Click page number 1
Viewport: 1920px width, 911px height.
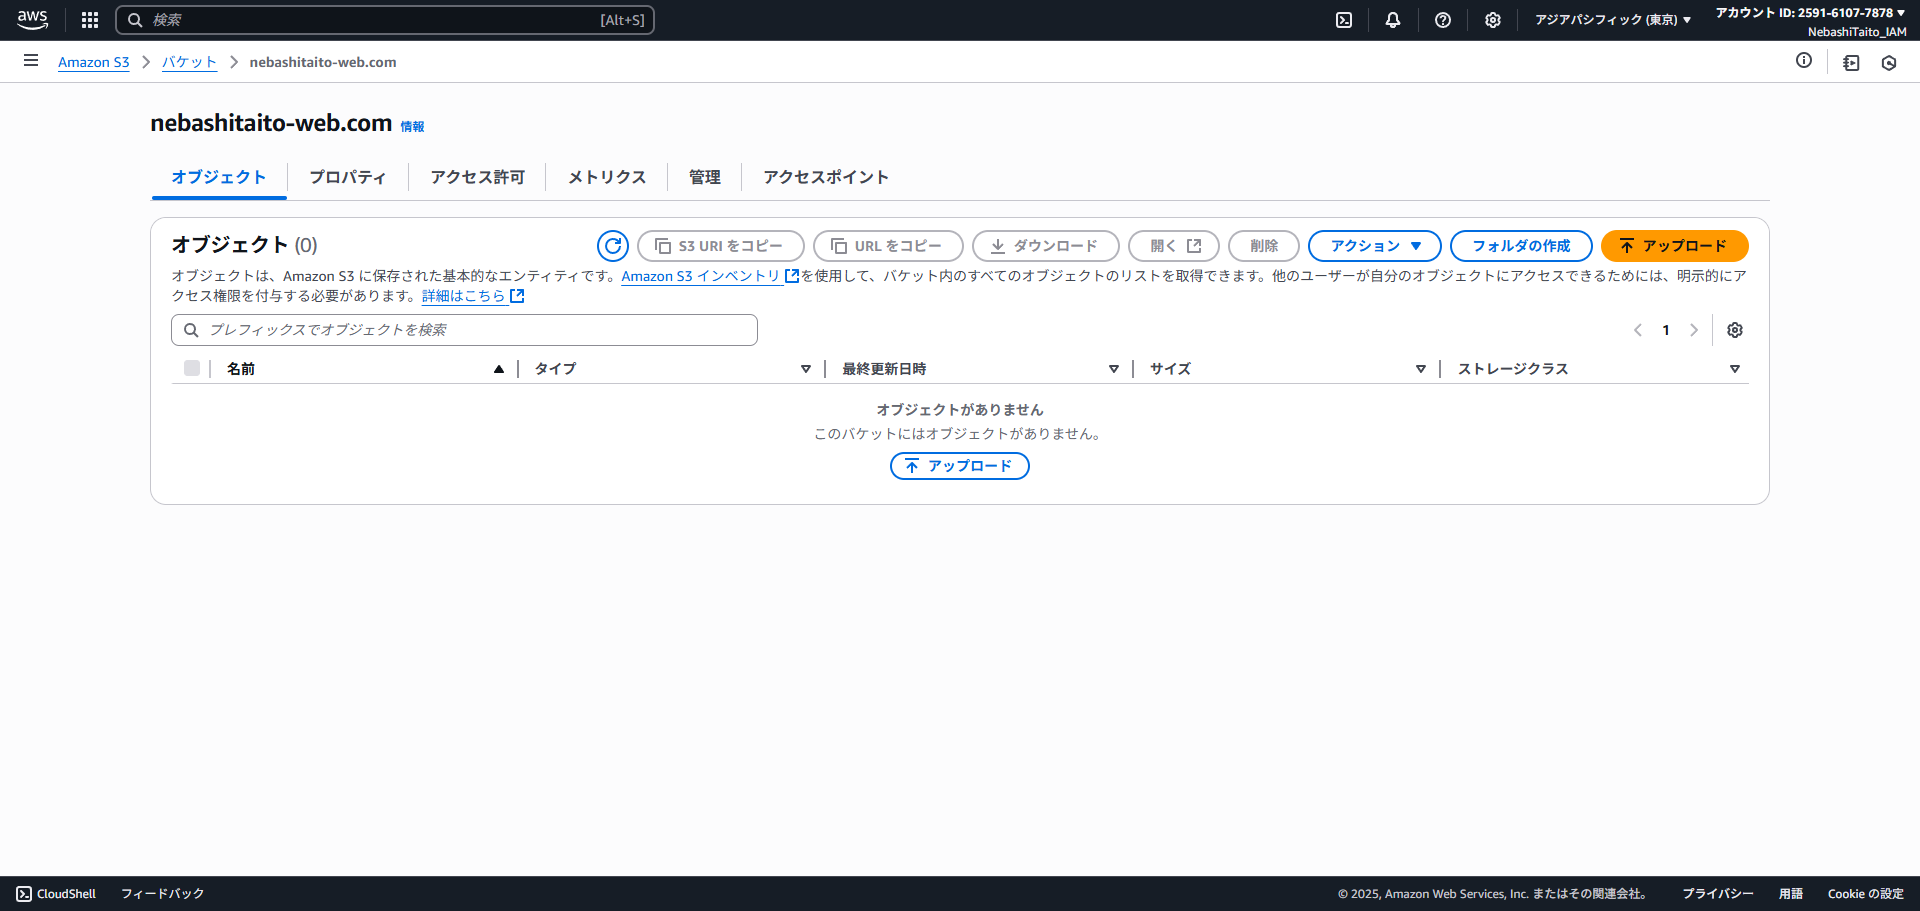[1666, 330]
